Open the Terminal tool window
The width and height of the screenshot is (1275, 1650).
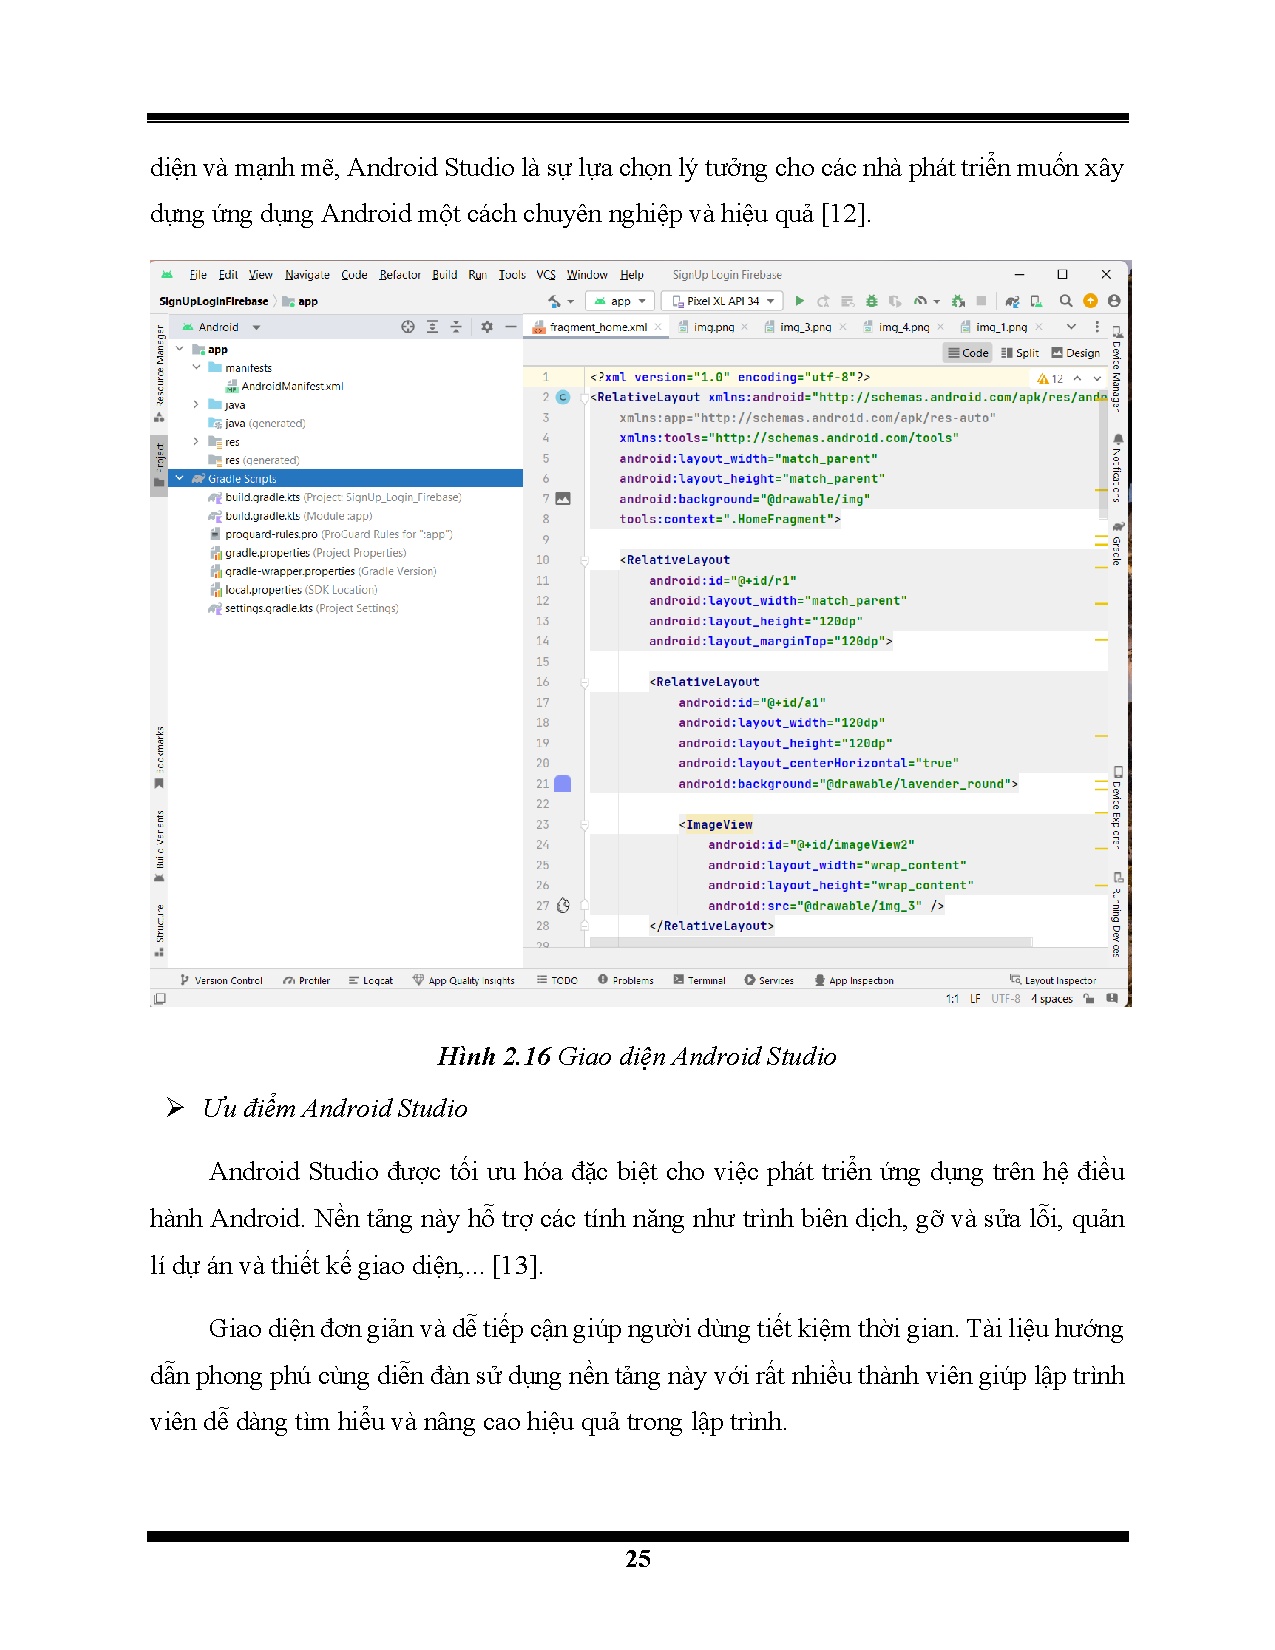pyautogui.click(x=700, y=981)
